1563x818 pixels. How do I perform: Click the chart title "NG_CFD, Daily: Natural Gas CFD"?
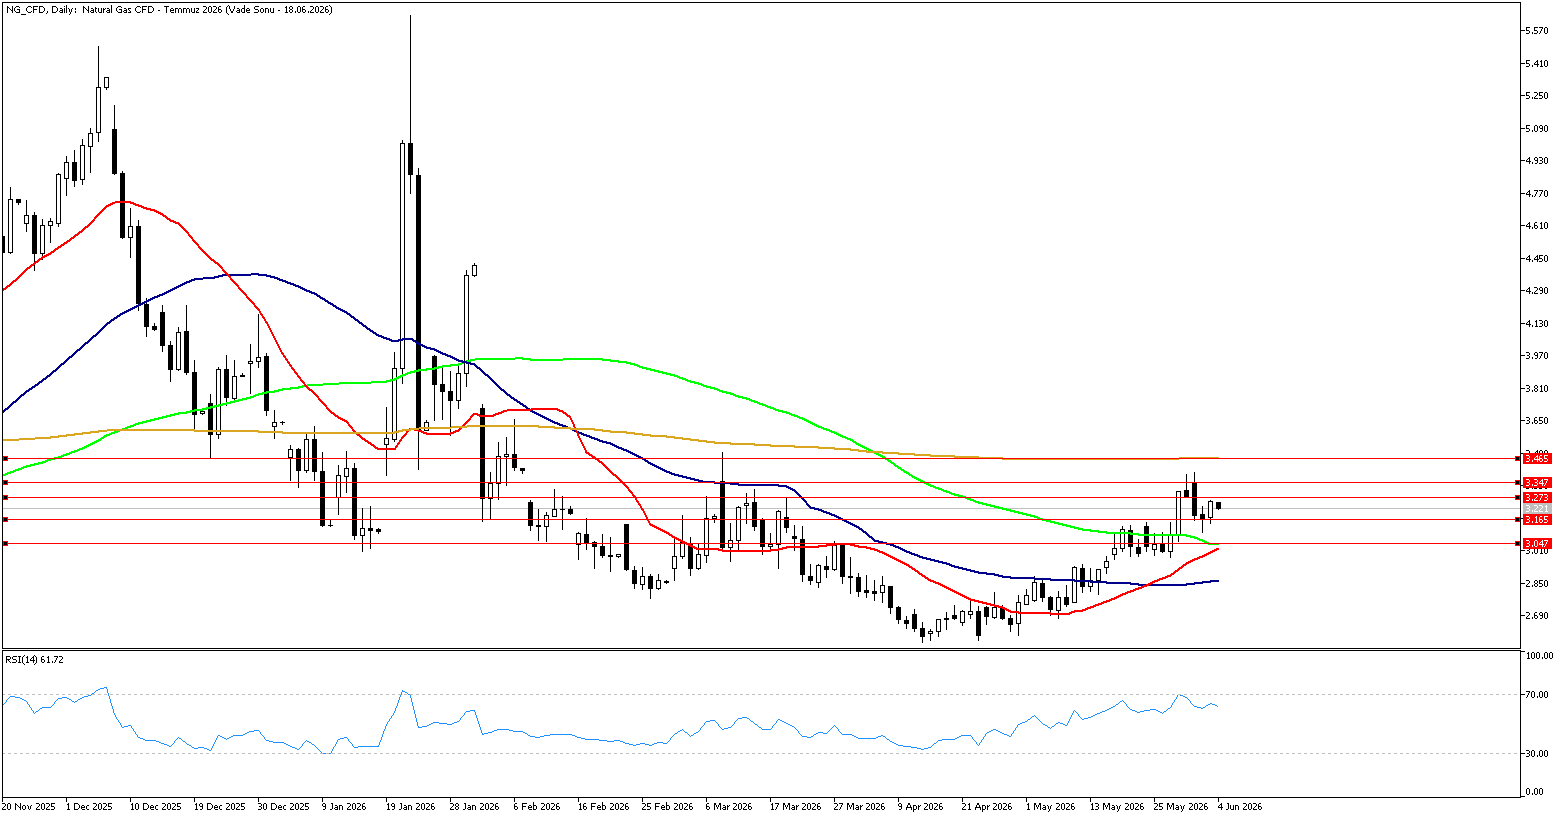pos(78,9)
